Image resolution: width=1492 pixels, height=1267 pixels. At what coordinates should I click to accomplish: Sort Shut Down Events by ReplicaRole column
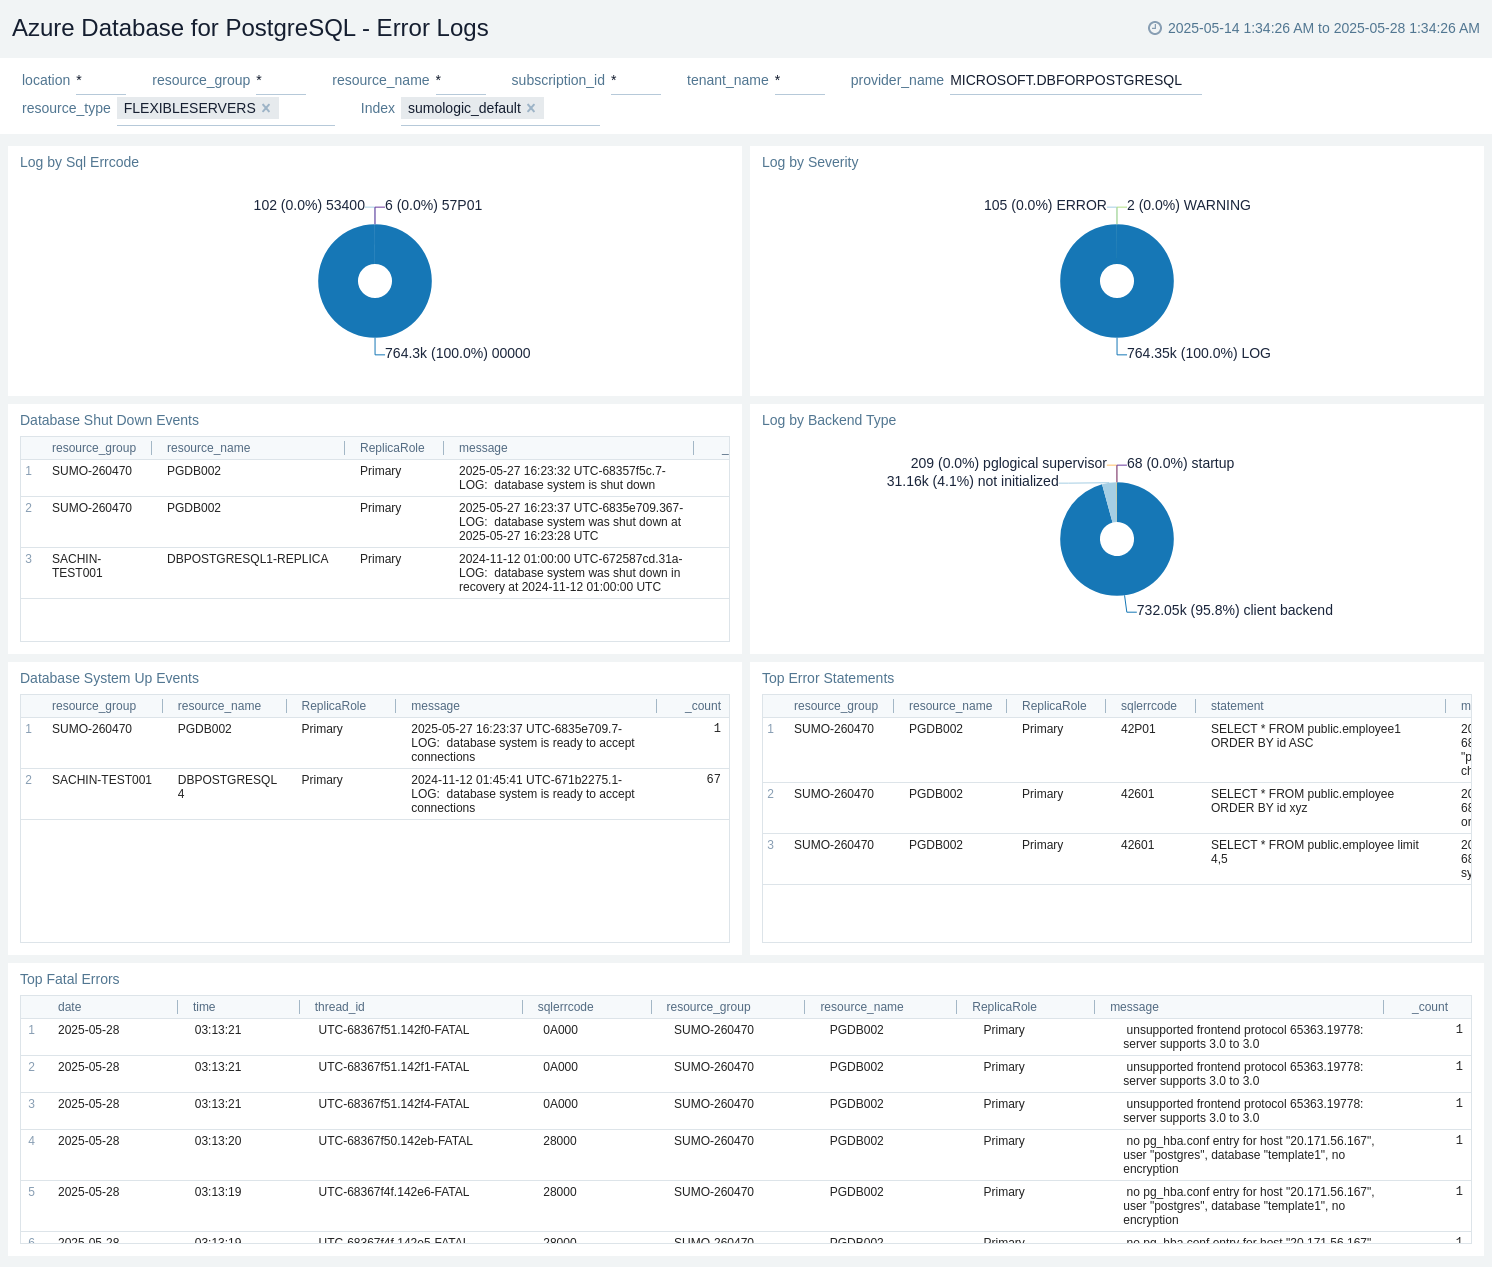(392, 448)
